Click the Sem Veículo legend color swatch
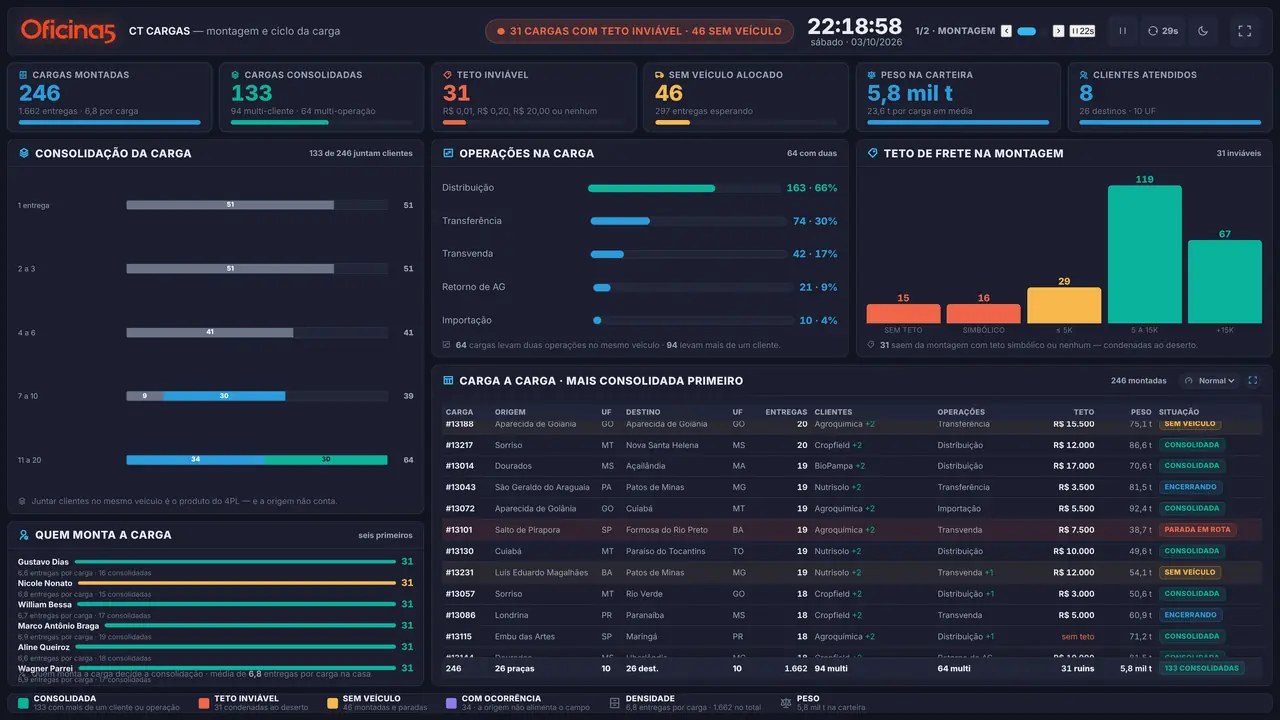Viewport: 1280px width, 720px height. click(332, 703)
